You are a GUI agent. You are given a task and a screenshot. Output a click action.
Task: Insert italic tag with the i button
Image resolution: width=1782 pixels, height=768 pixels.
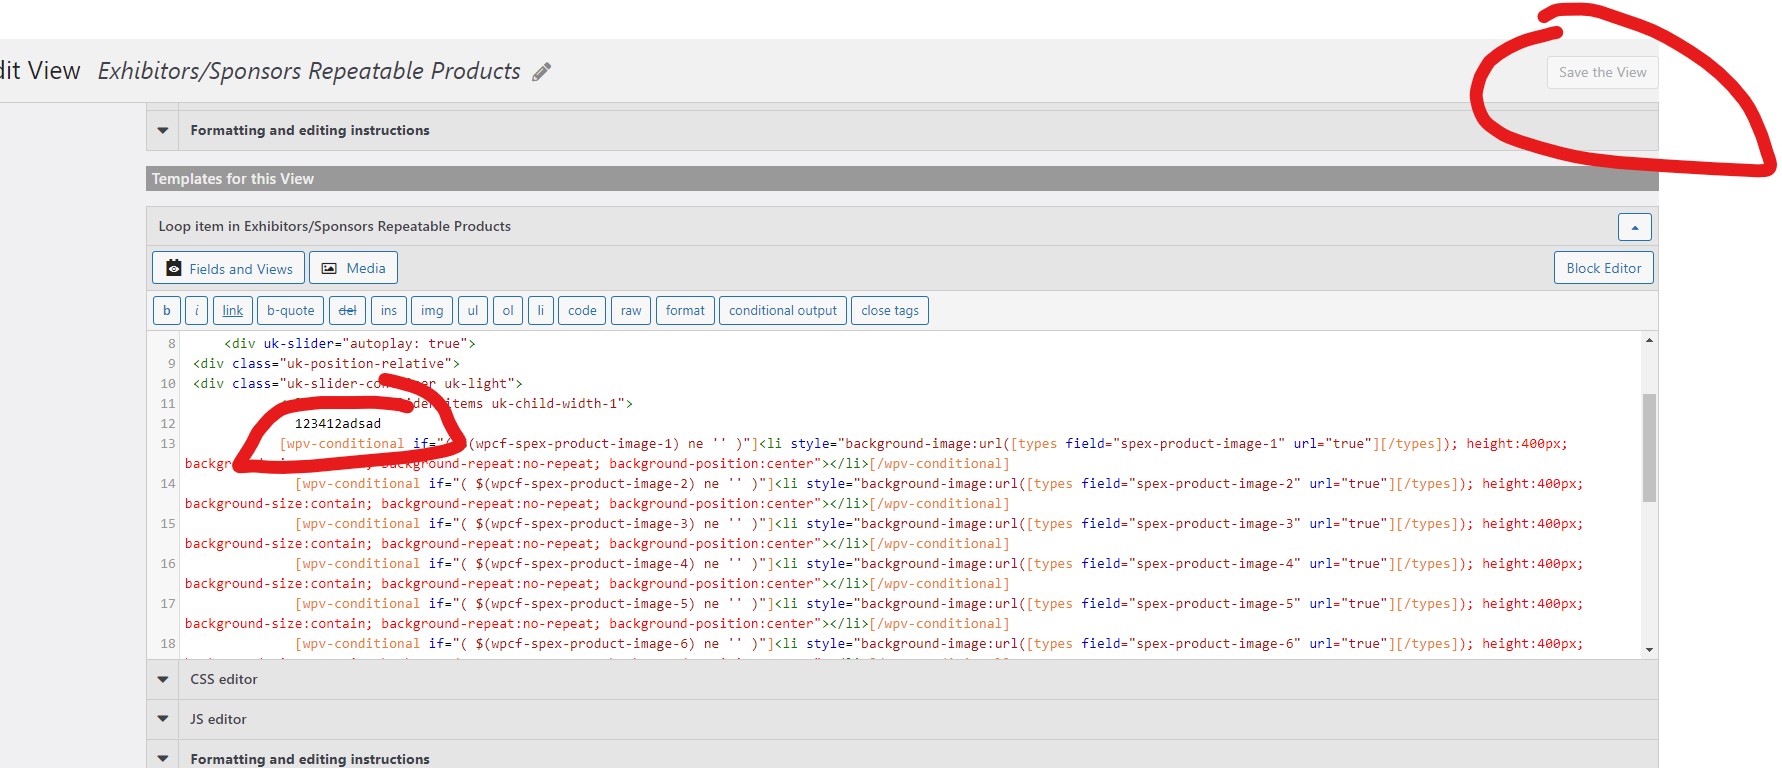pos(196,310)
